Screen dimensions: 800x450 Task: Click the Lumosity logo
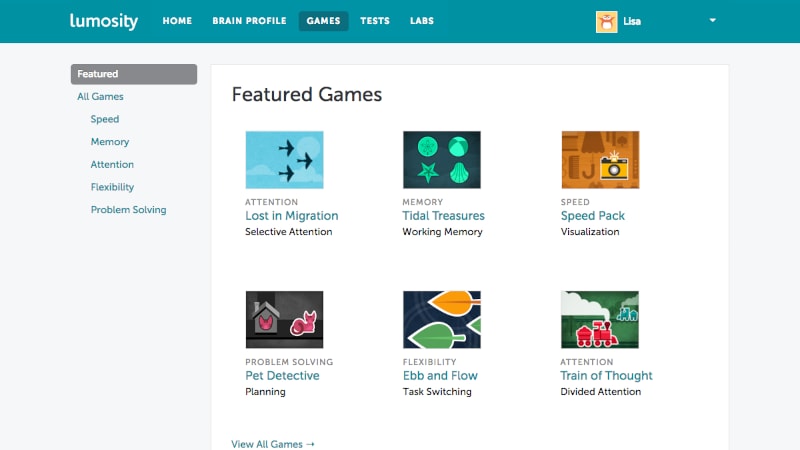(104, 21)
